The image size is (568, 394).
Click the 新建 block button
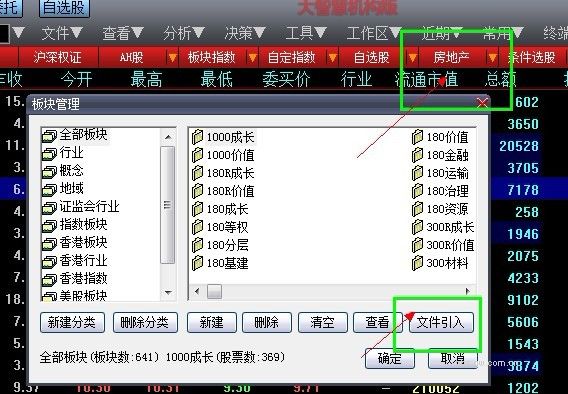tap(212, 322)
